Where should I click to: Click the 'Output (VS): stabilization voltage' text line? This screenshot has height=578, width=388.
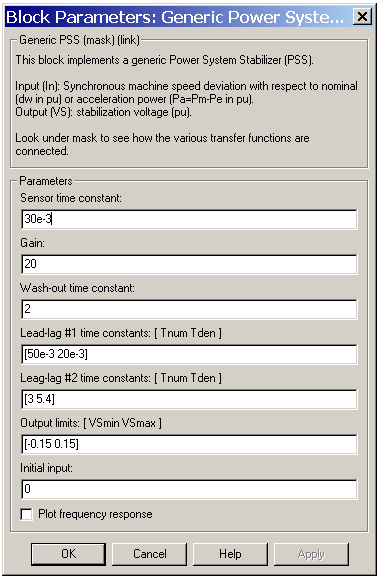click(x=103, y=112)
